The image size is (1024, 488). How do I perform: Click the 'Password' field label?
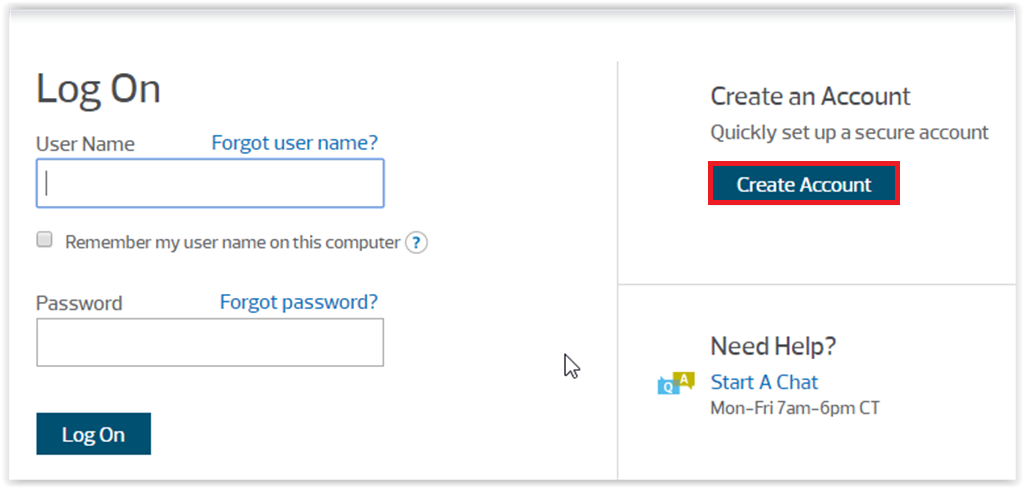pyautogui.click(x=79, y=303)
